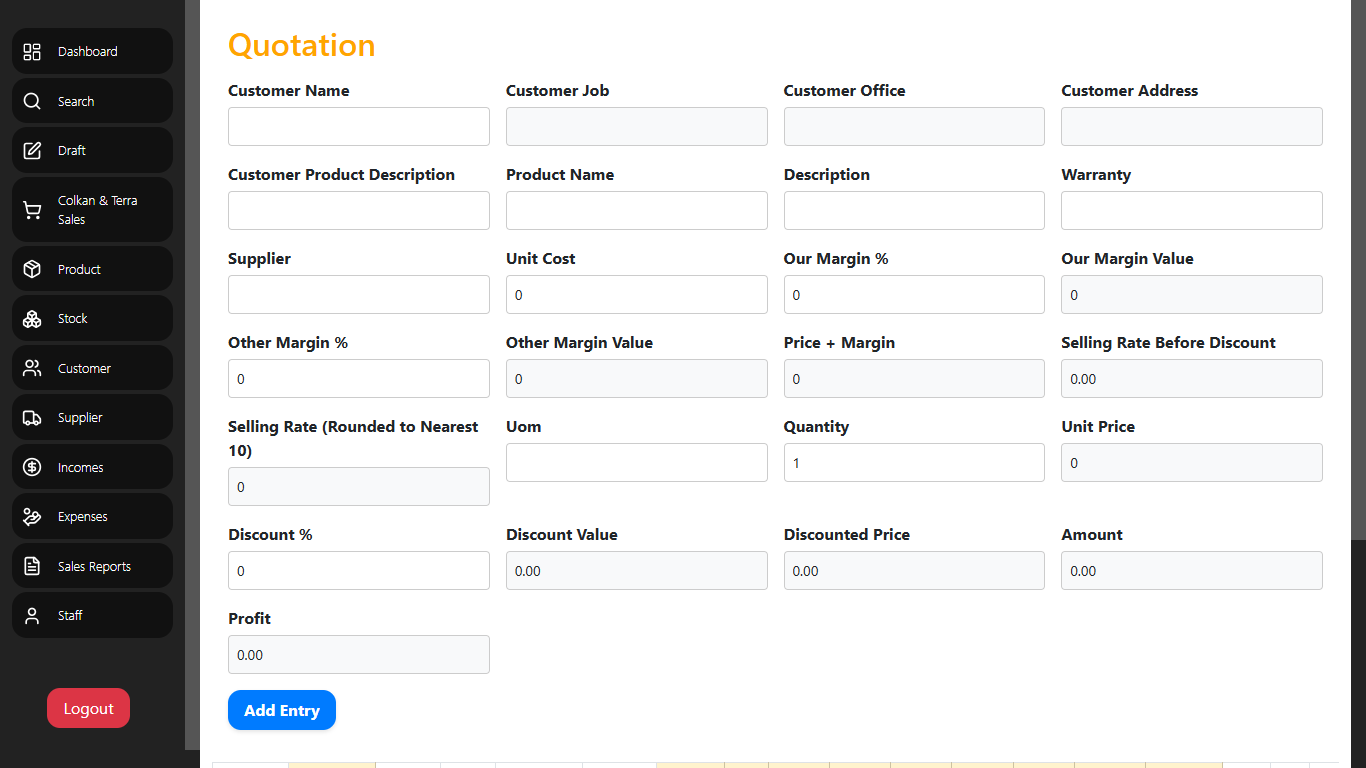Open Colkan & Terra Sales label

pos(98,210)
